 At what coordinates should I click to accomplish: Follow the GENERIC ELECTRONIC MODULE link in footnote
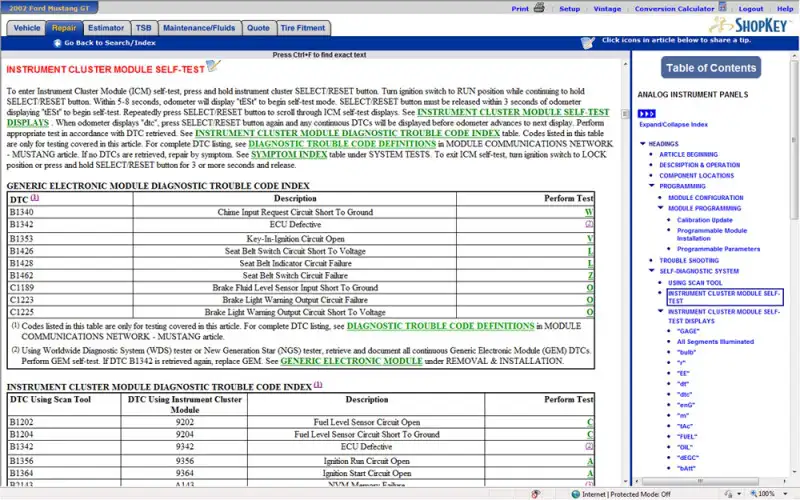[x=352, y=361]
